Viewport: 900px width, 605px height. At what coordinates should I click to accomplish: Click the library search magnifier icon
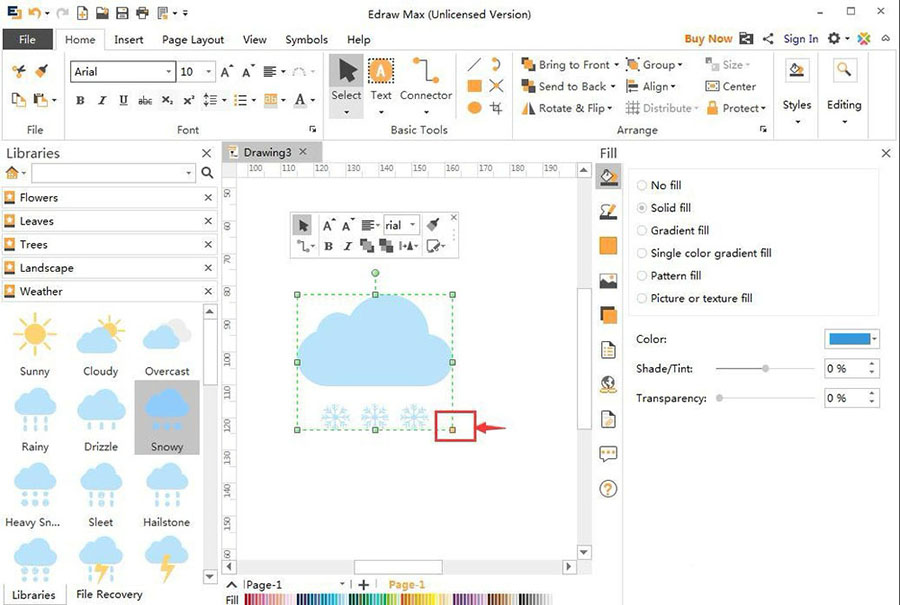(x=207, y=173)
